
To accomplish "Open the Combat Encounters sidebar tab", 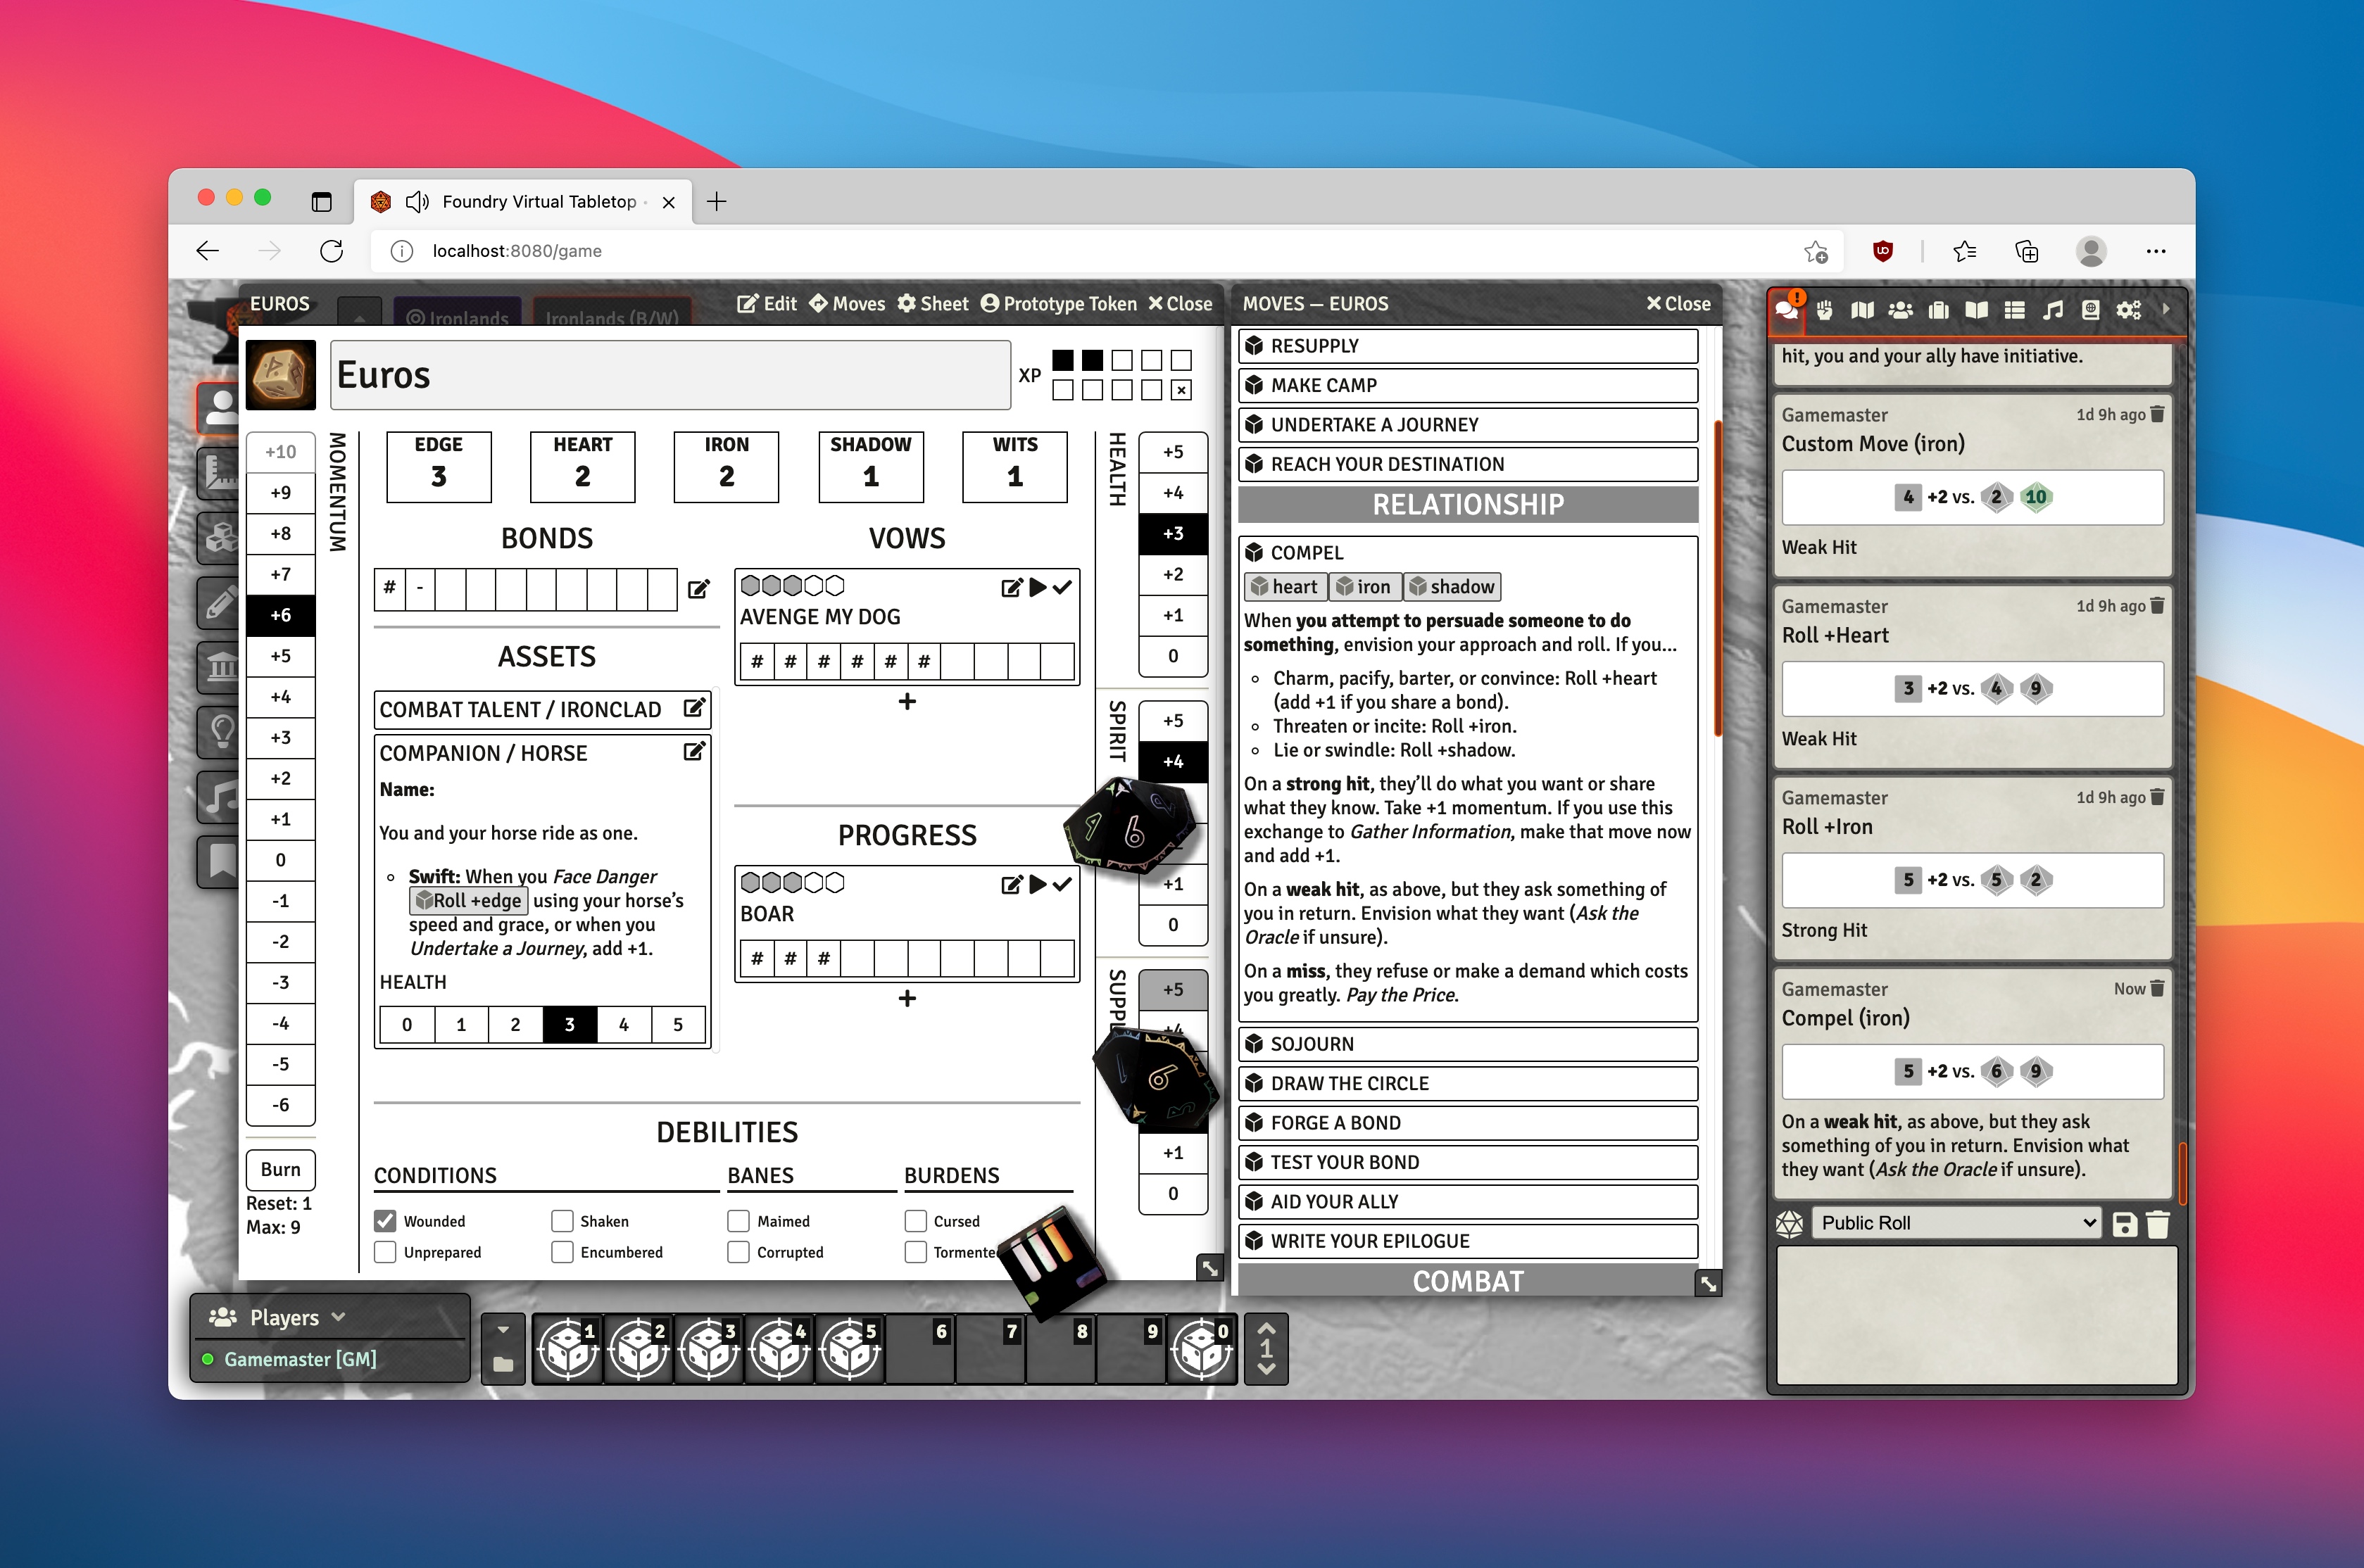I will 1824,311.
